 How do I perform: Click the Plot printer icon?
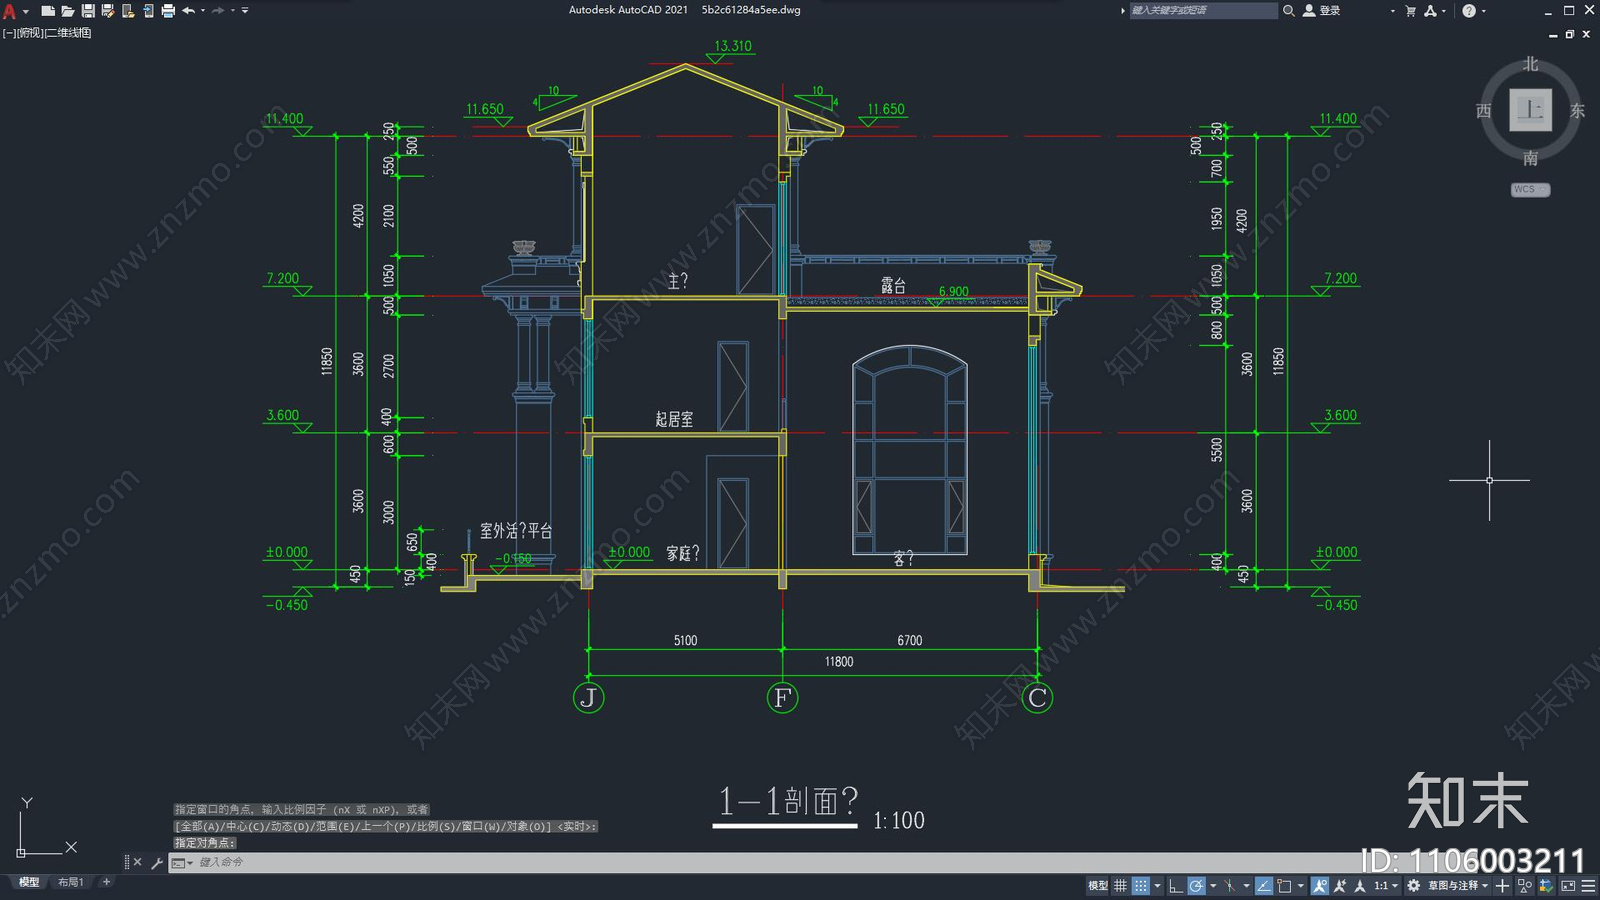coord(168,11)
